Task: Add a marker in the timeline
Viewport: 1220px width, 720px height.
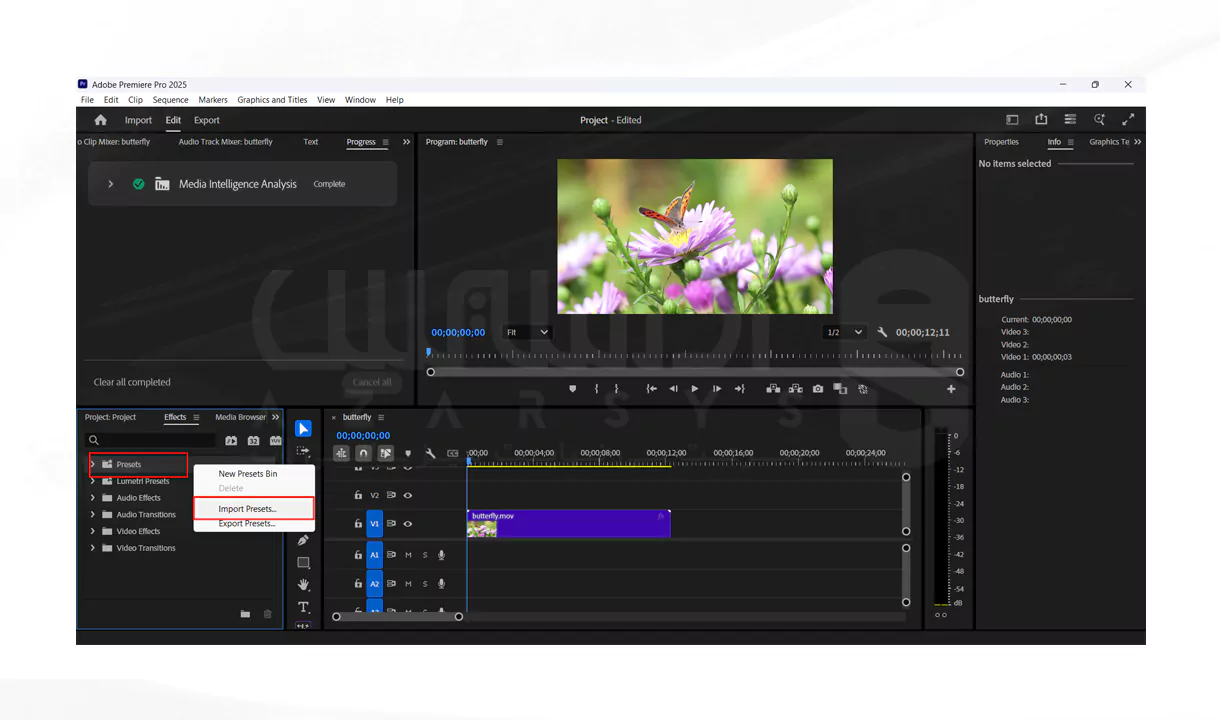Action: (x=408, y=454)
